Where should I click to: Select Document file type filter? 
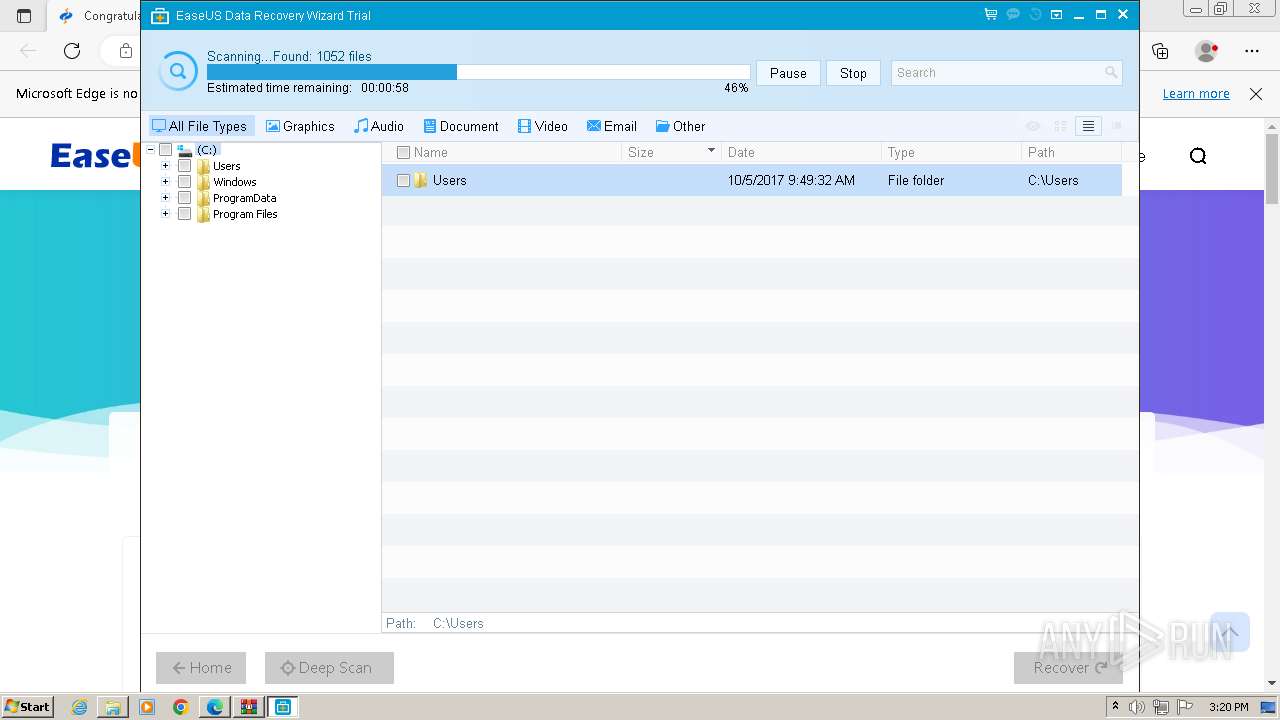[x=461, y=126]
